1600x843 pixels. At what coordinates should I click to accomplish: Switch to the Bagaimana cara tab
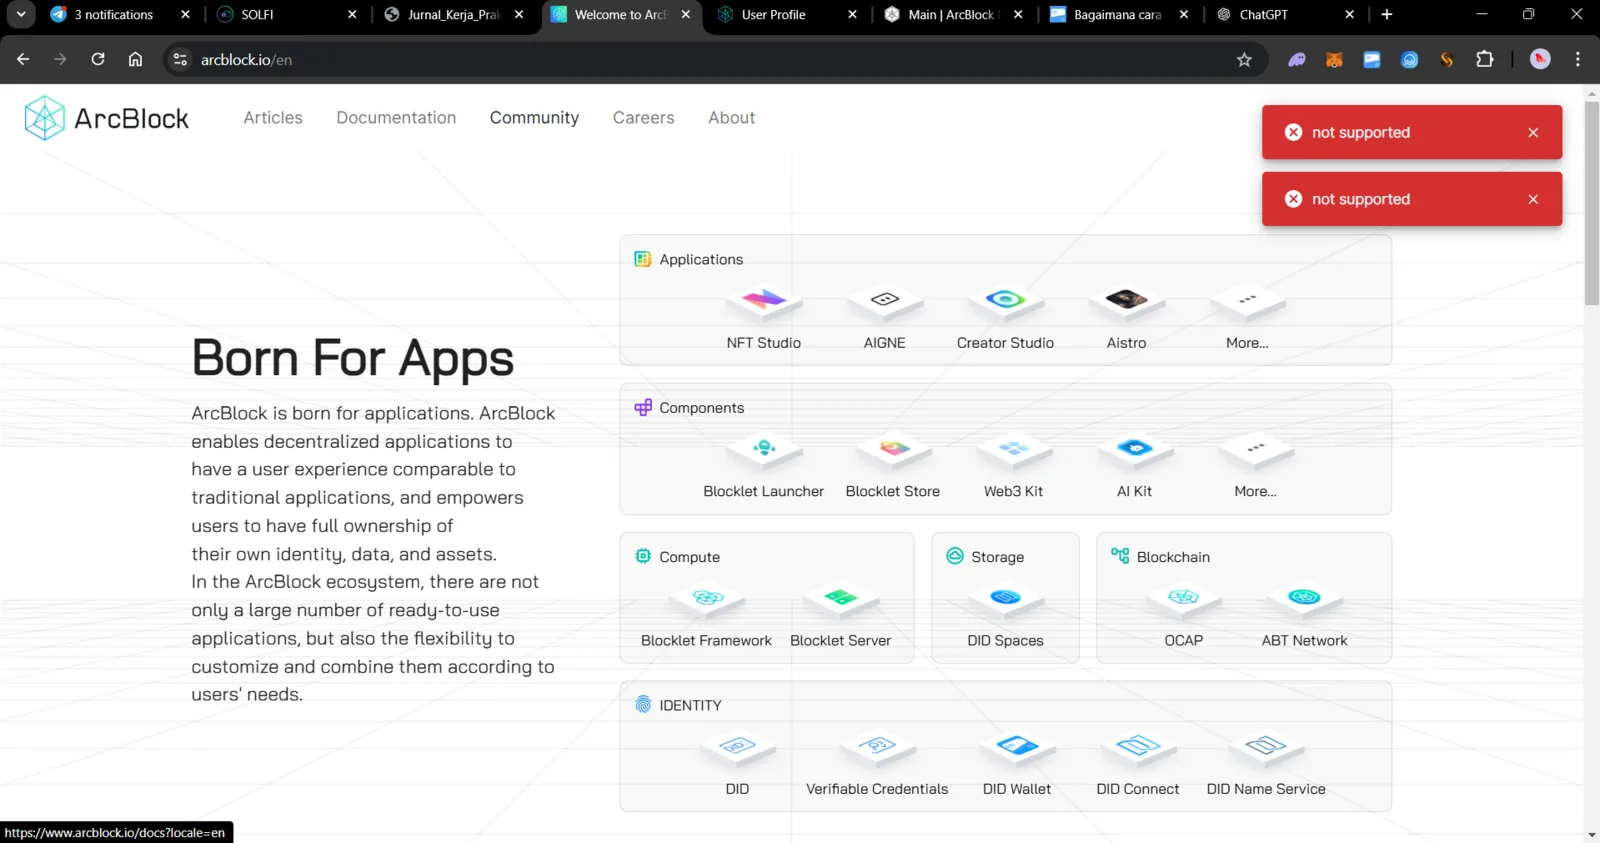pos(1119,15)
